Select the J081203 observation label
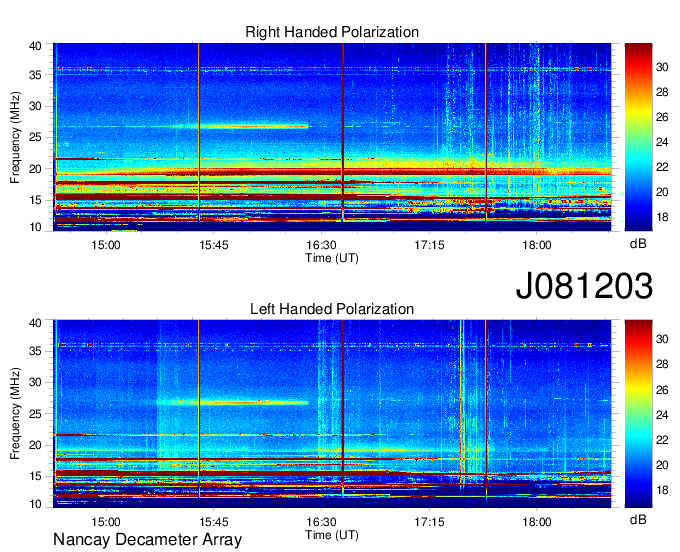This screenshot has height=552, width=680. 584,286
